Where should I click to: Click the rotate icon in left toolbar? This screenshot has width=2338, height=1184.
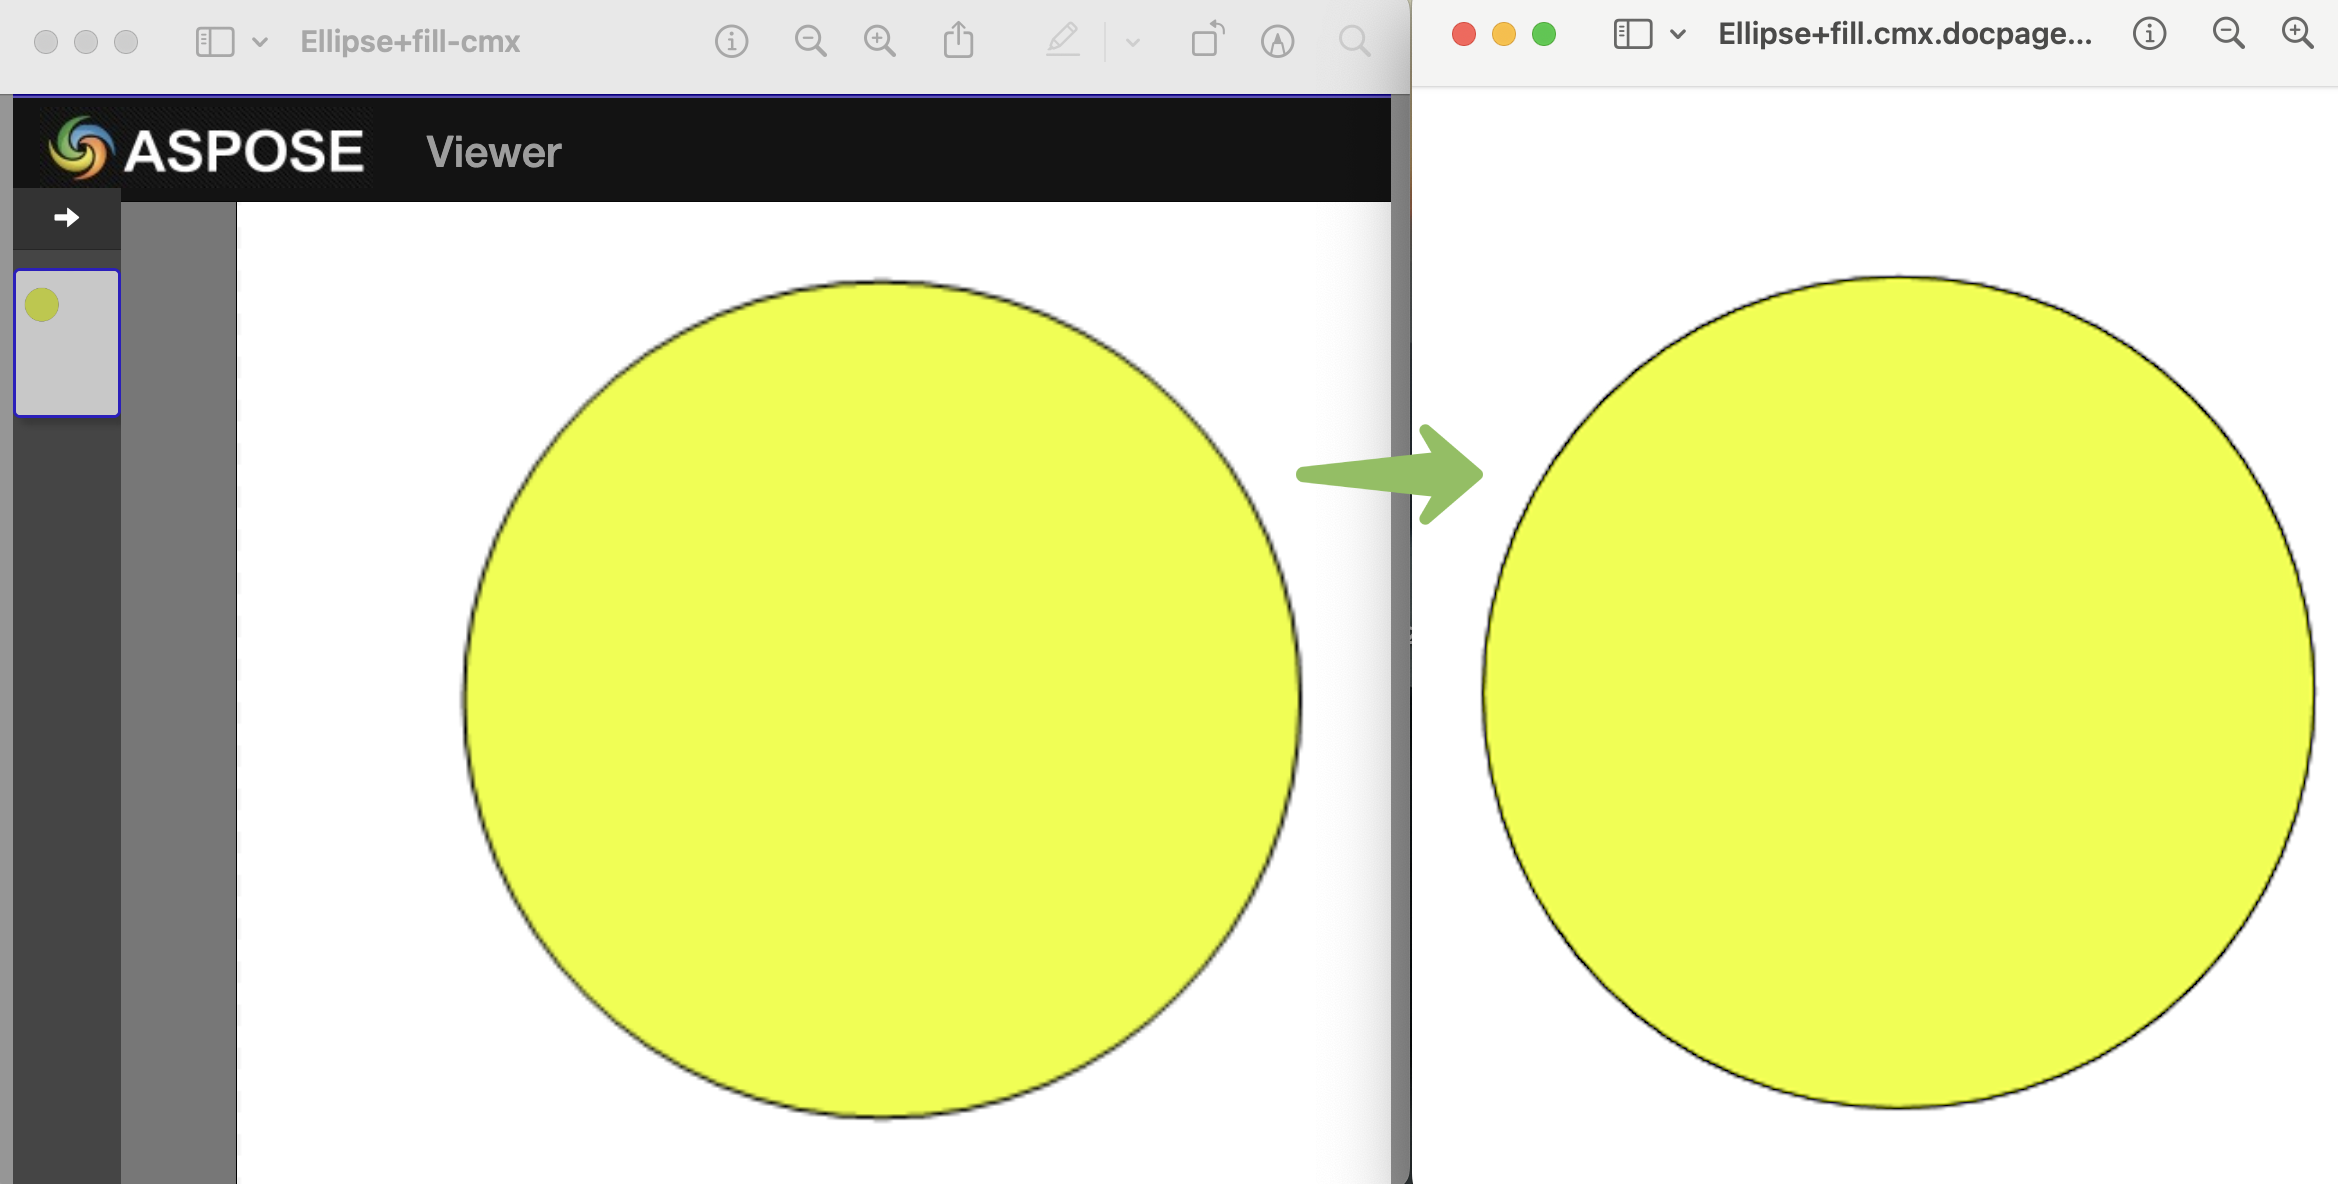(x=1207, y=40)
